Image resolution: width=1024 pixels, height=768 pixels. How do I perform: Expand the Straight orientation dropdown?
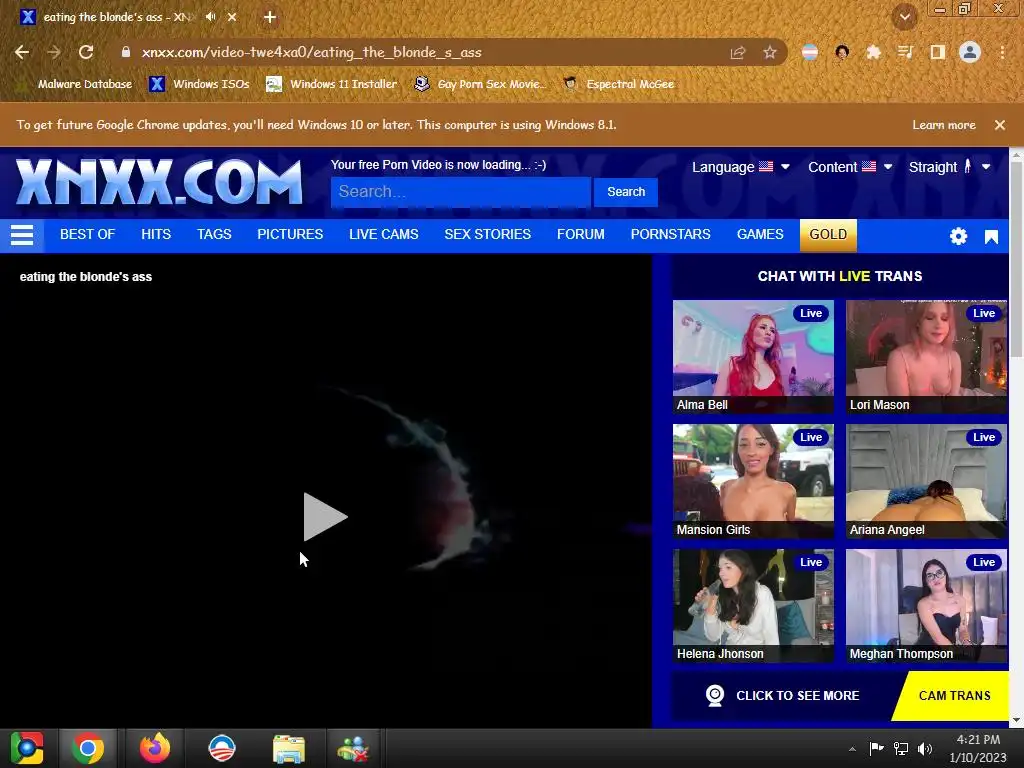[950, 167]
